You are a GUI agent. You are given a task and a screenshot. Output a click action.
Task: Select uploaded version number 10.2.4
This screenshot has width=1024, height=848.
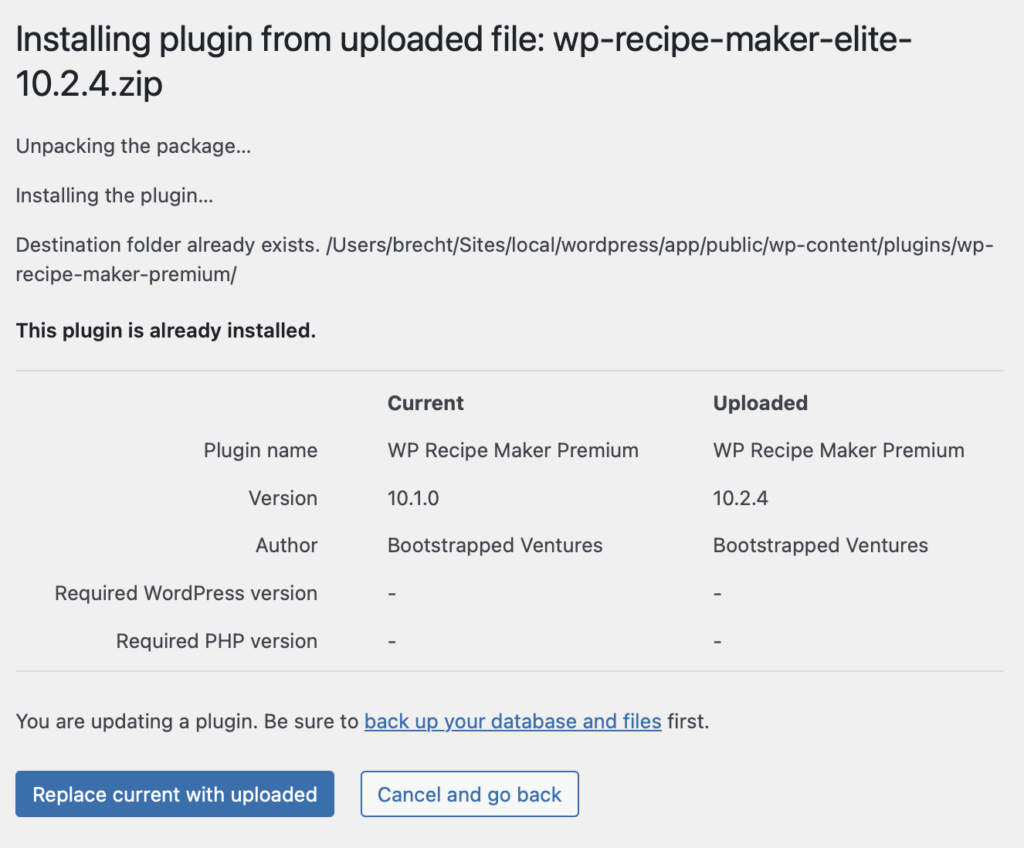tap(741, 498)
